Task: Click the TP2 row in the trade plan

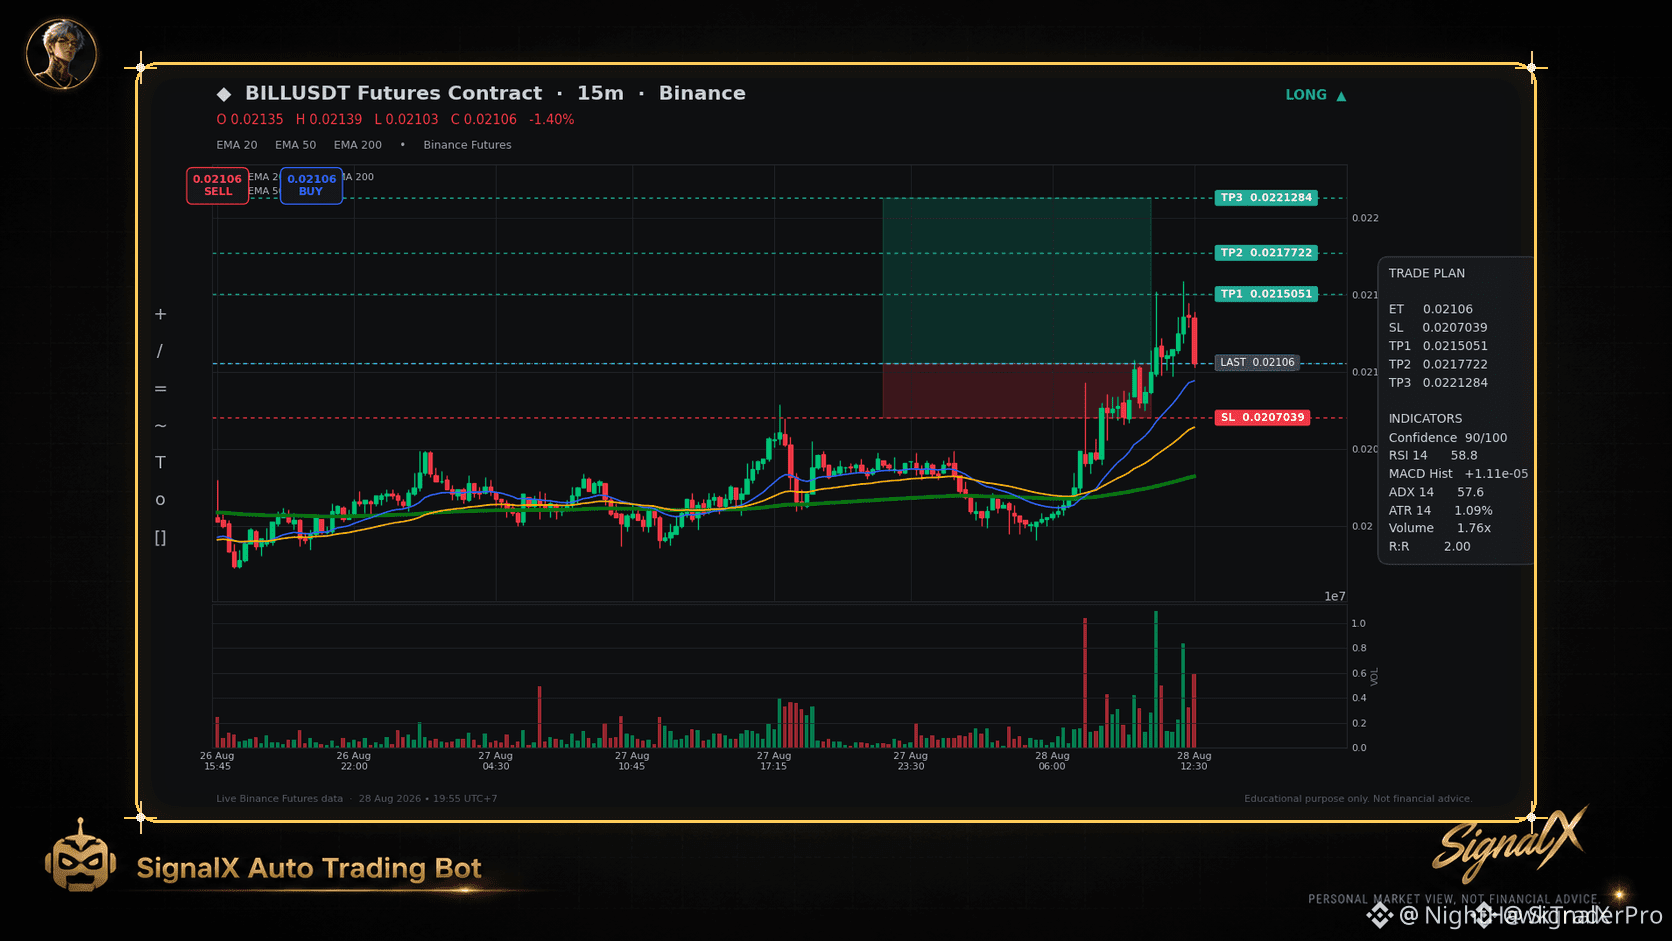Action: click(x=1438, y=364)
